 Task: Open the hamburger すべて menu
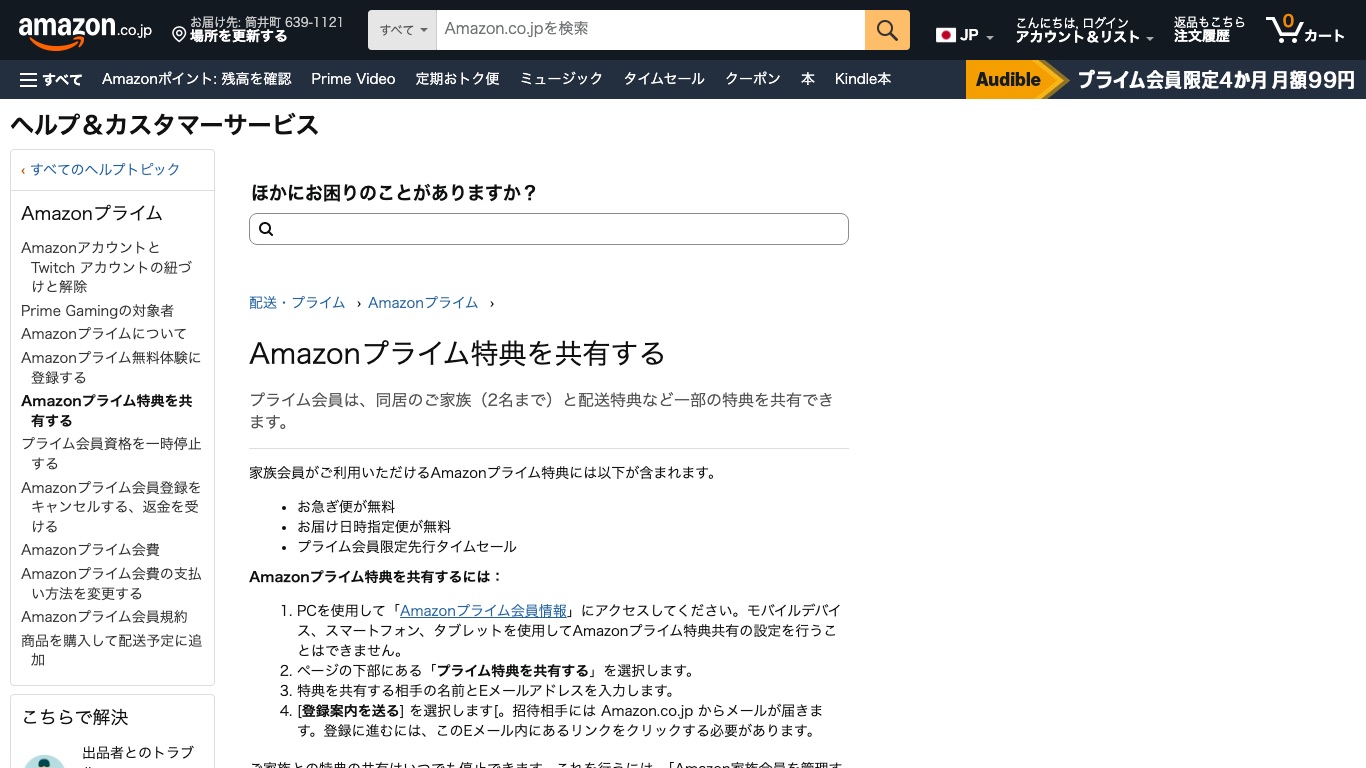[x=51, y=79]
